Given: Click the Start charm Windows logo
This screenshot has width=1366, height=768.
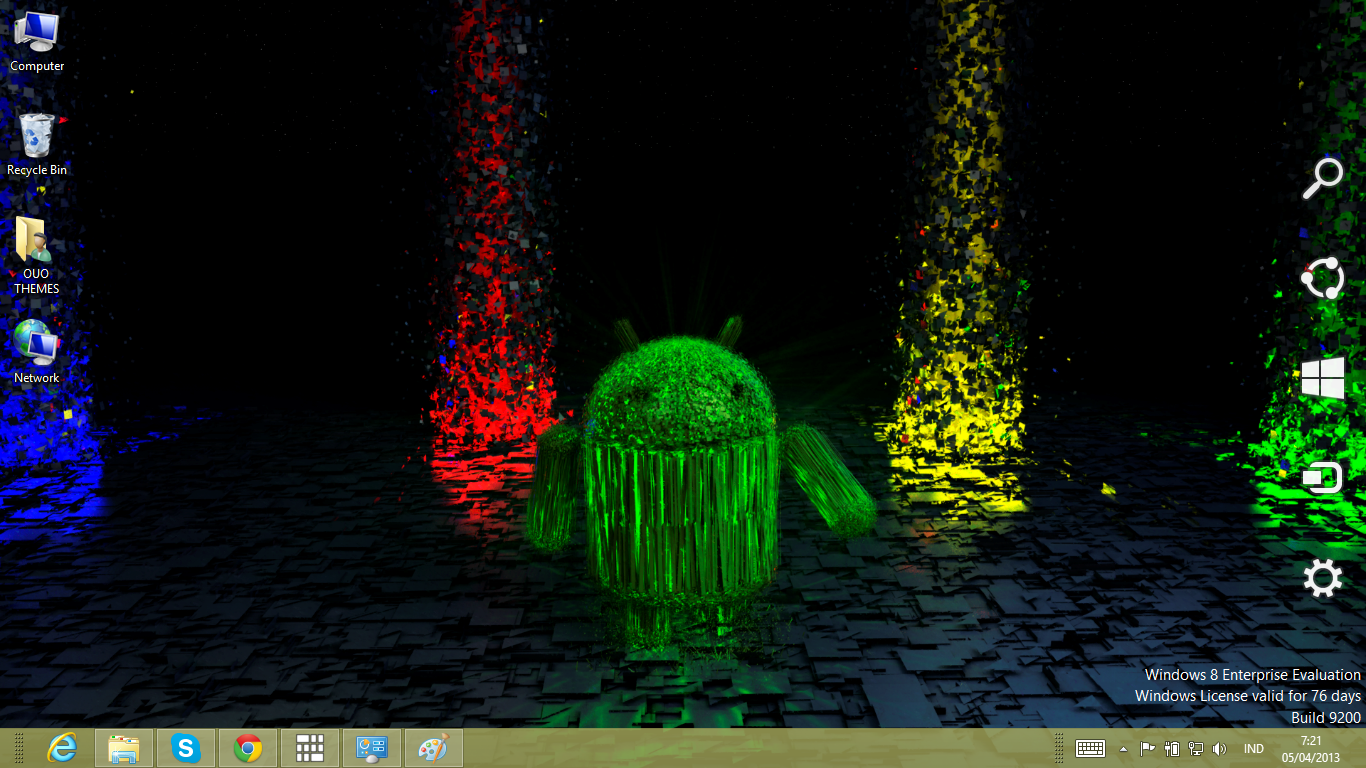Looking at the screenshot, I should click(x=1323, y=379).
